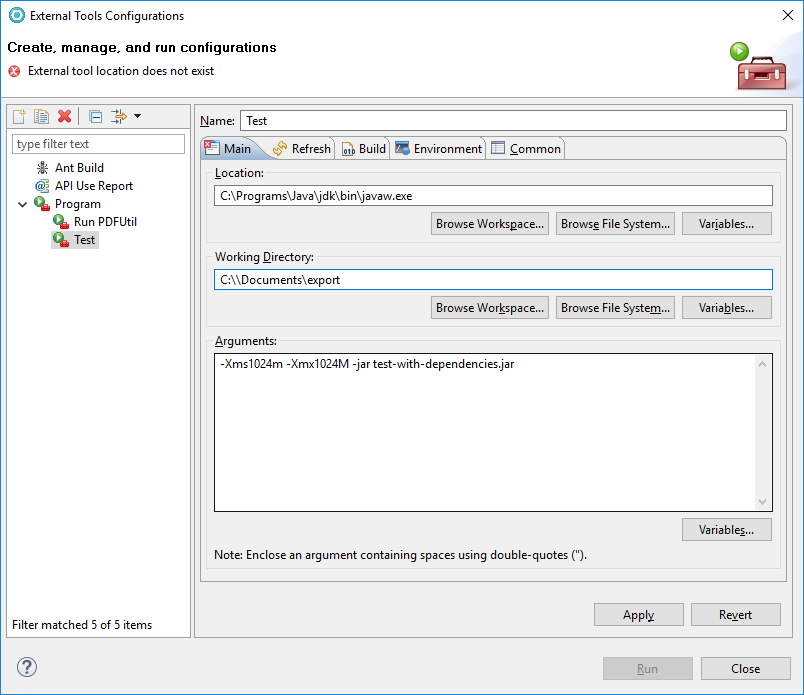Select the Run PDFUtil configuration

point(104,222)
